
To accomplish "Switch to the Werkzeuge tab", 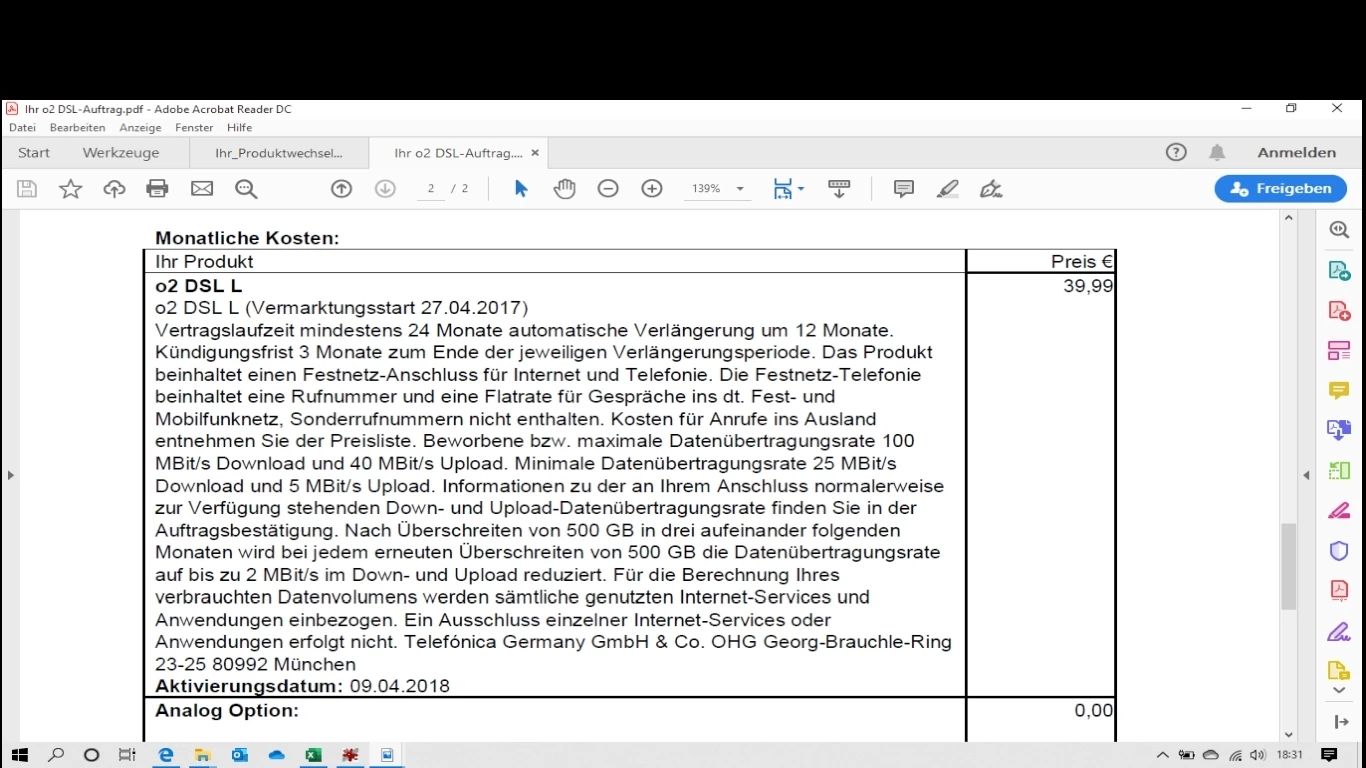I will pyautogui.click(x=121, y=153).
